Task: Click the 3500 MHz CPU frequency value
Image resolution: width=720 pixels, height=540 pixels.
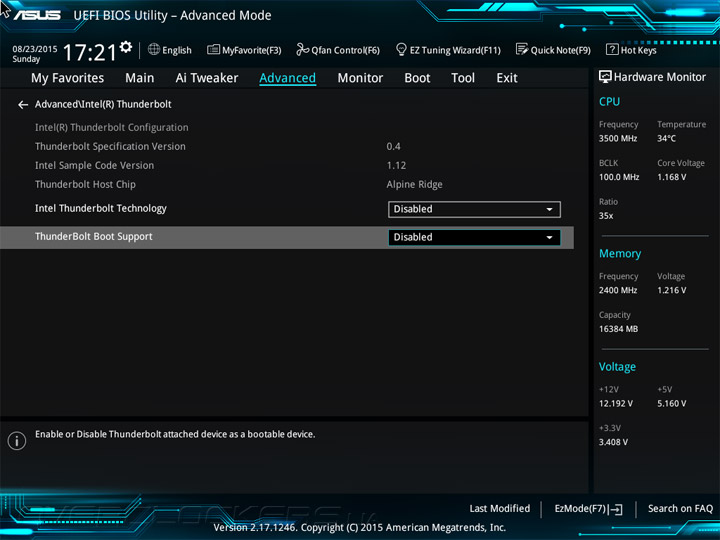Action: point(618,139)
